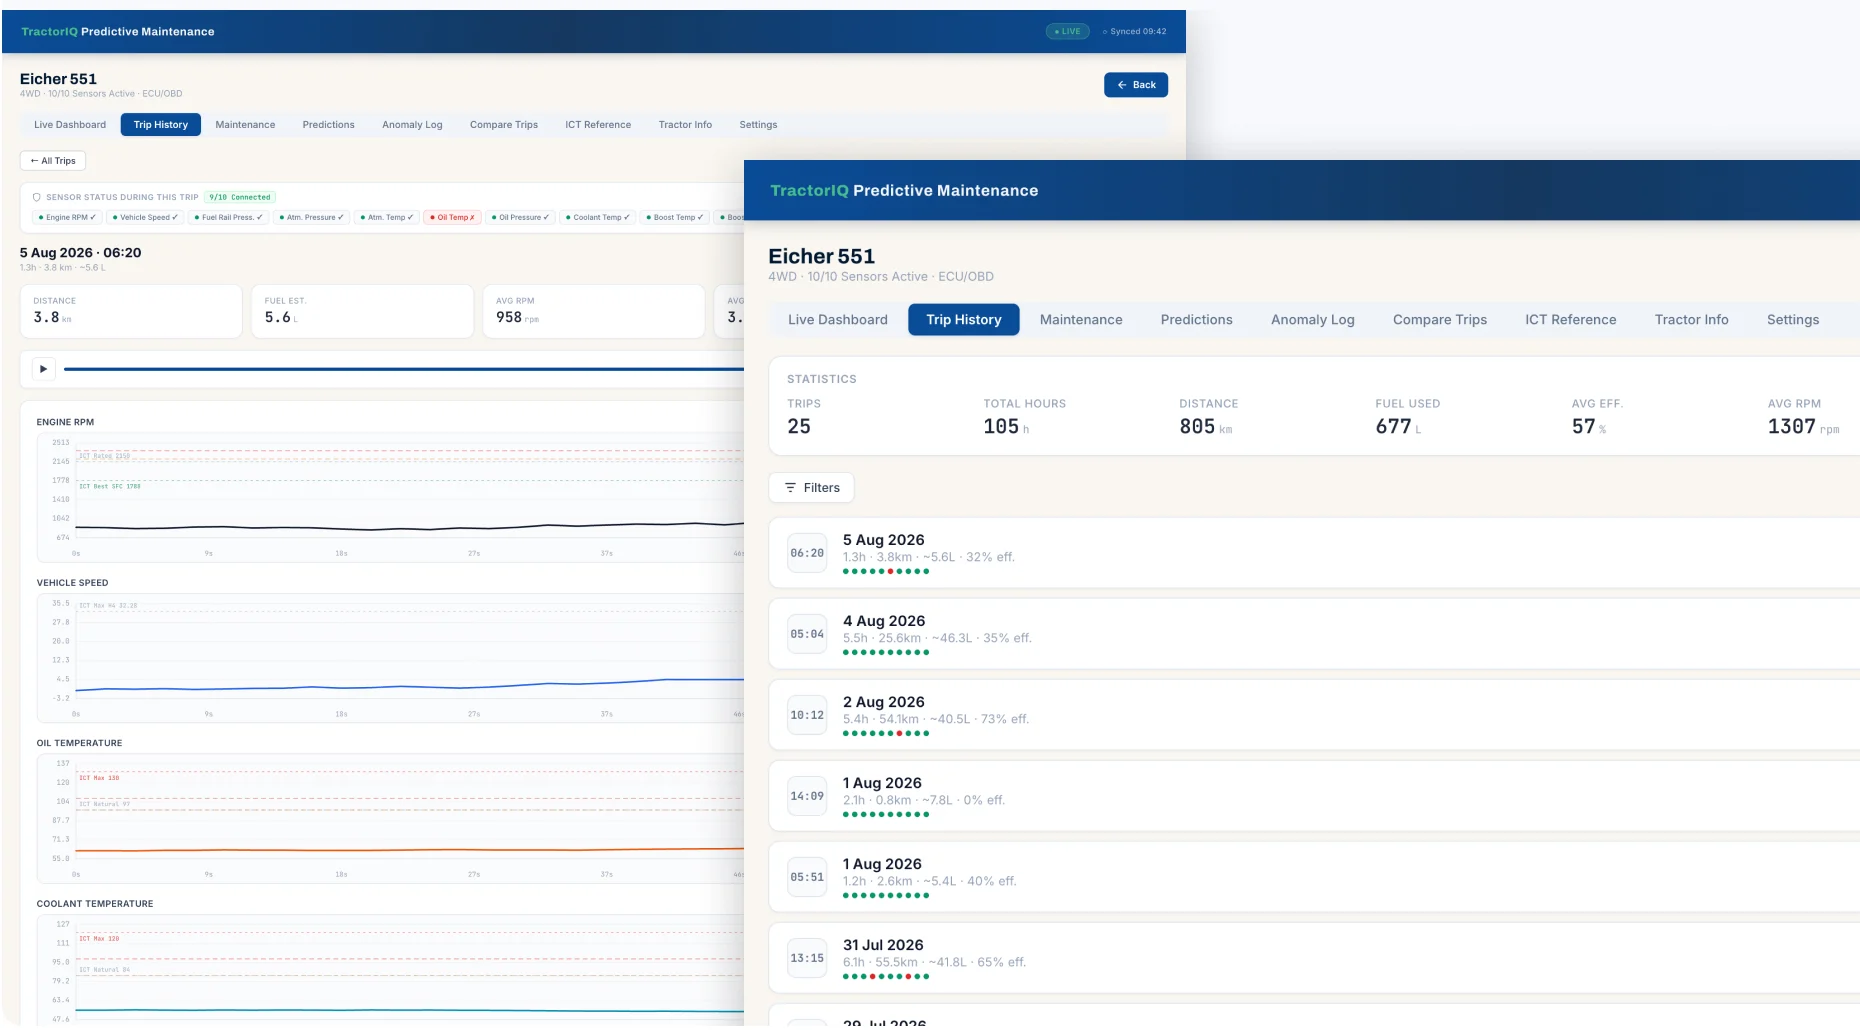Viewport: 1860px width, 1030px height.
Task: Open Settings tab in the rear window
Action: (x=758, y=125)
